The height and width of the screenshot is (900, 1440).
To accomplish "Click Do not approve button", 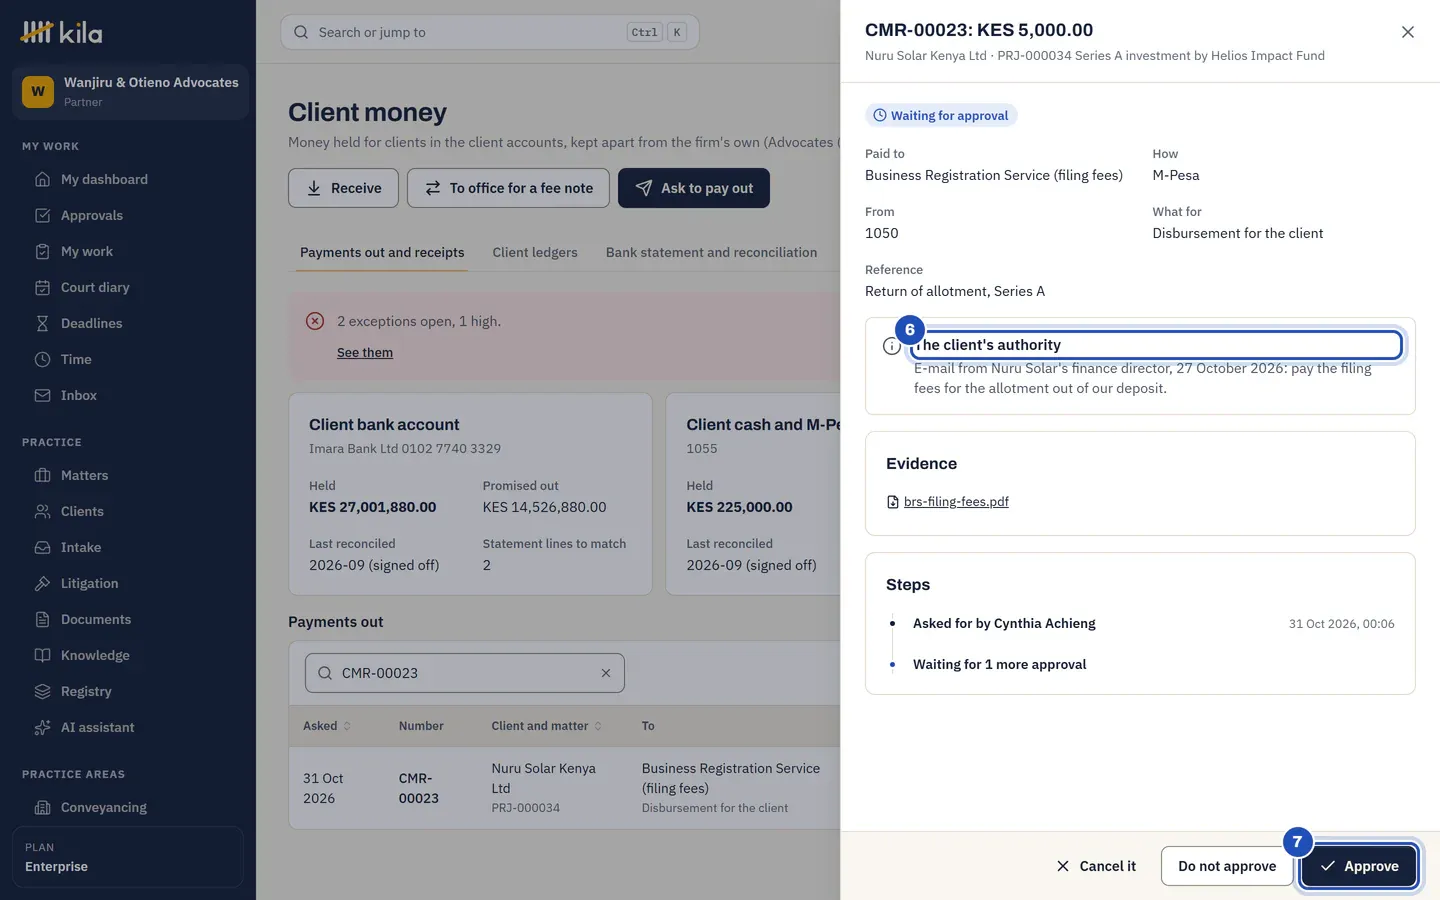I will pyautogui.click(x=1227, y=866).
